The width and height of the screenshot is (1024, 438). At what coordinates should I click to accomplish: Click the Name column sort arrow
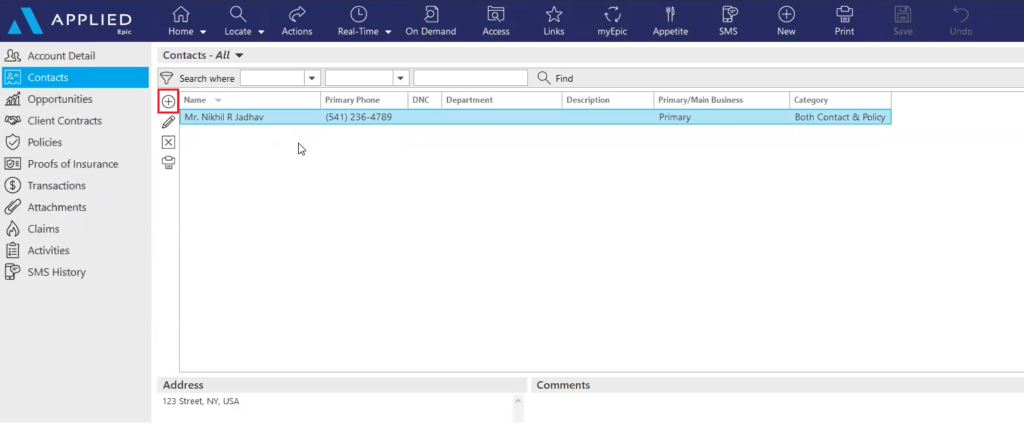[218, 101]
